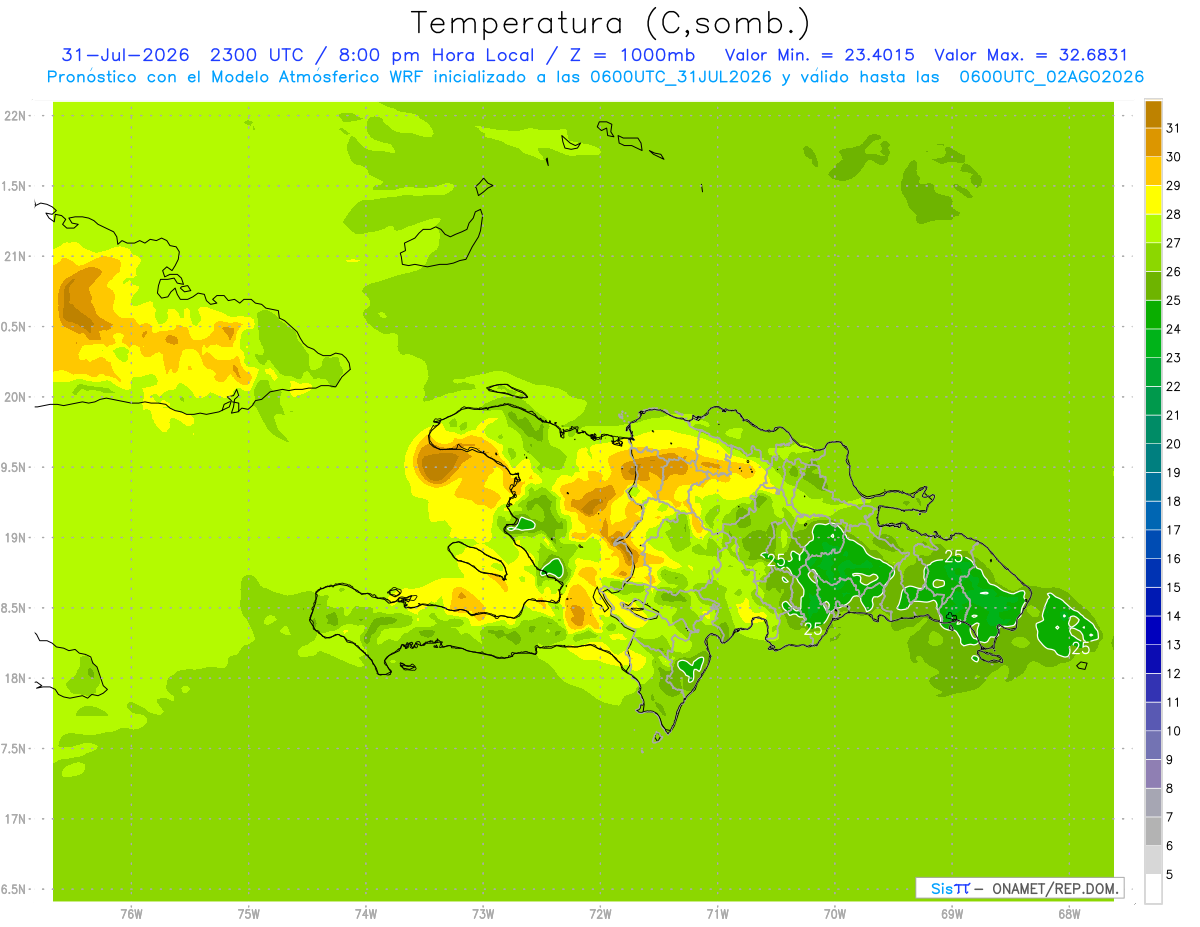The width and height of the screenshot is (1200, 927).
Task: Click the "69W" longitude axis label
Action: tap(952, 914)
